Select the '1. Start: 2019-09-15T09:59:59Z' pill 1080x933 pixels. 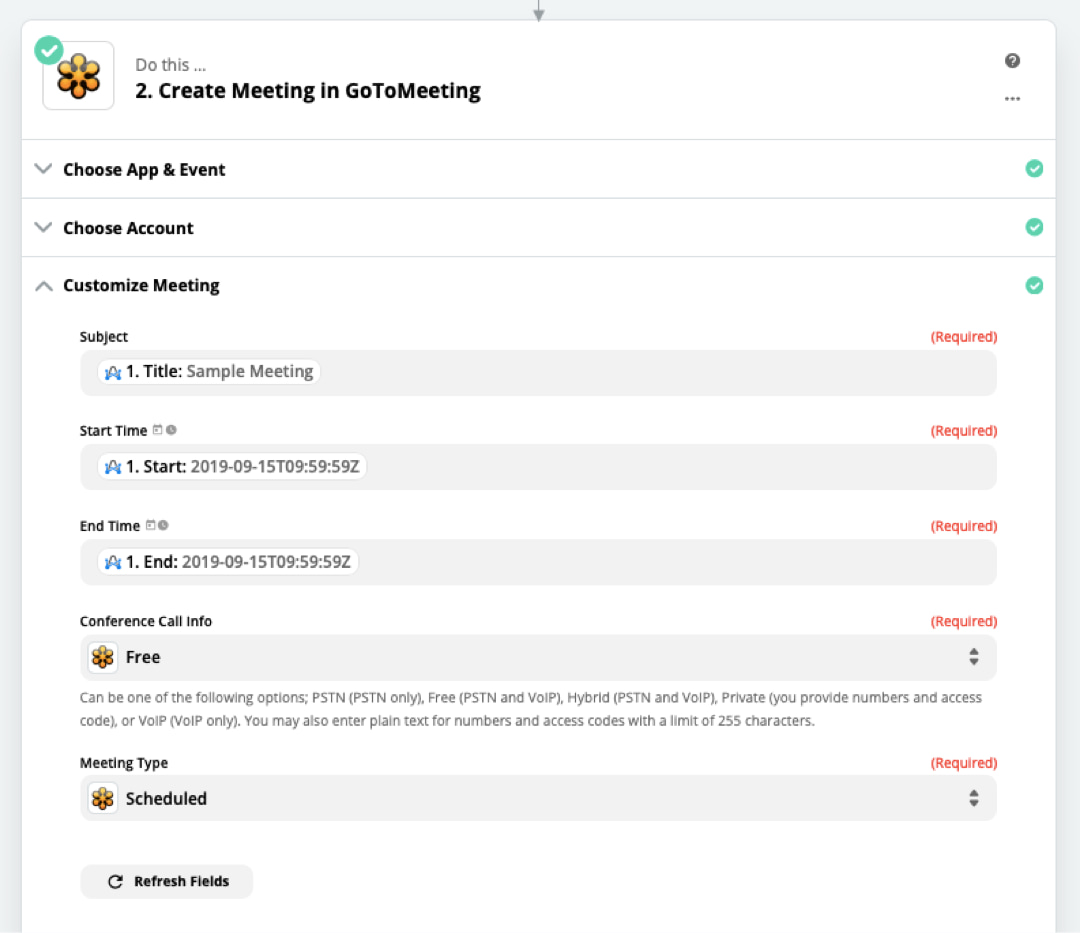coord(232,467)
